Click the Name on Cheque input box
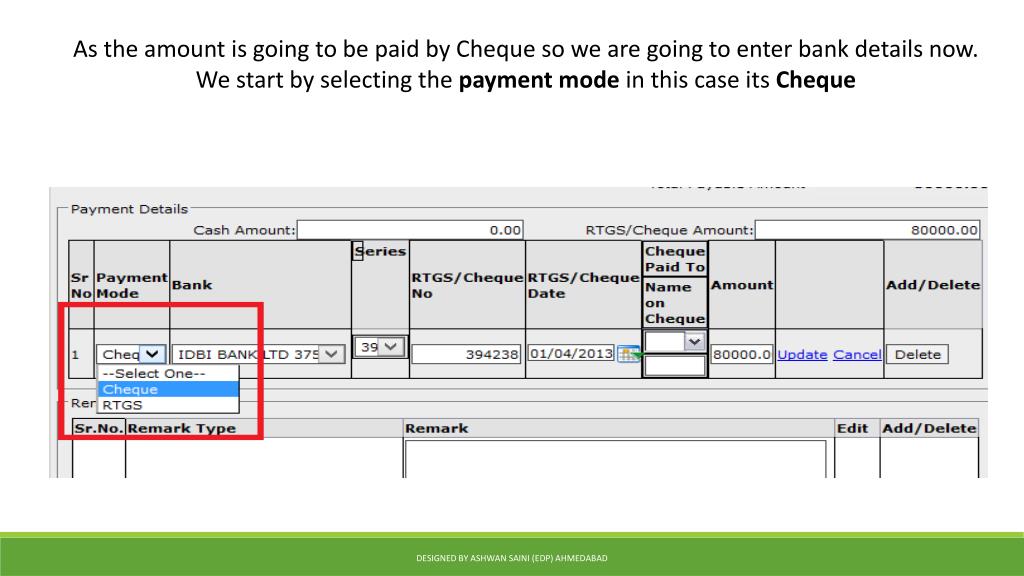This screenshot has width=1024, height=576. tap(675, 366)
